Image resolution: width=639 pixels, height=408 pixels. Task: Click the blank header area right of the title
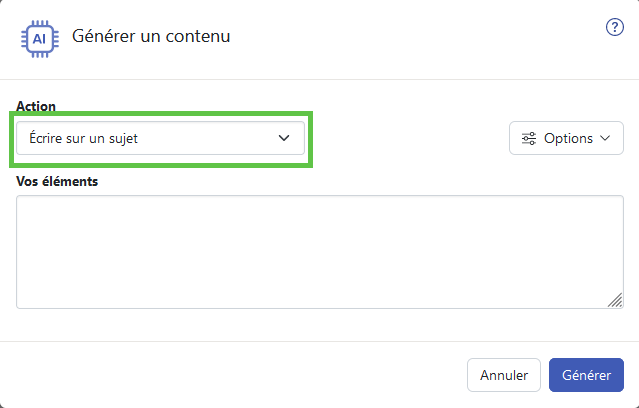[416, 37]
